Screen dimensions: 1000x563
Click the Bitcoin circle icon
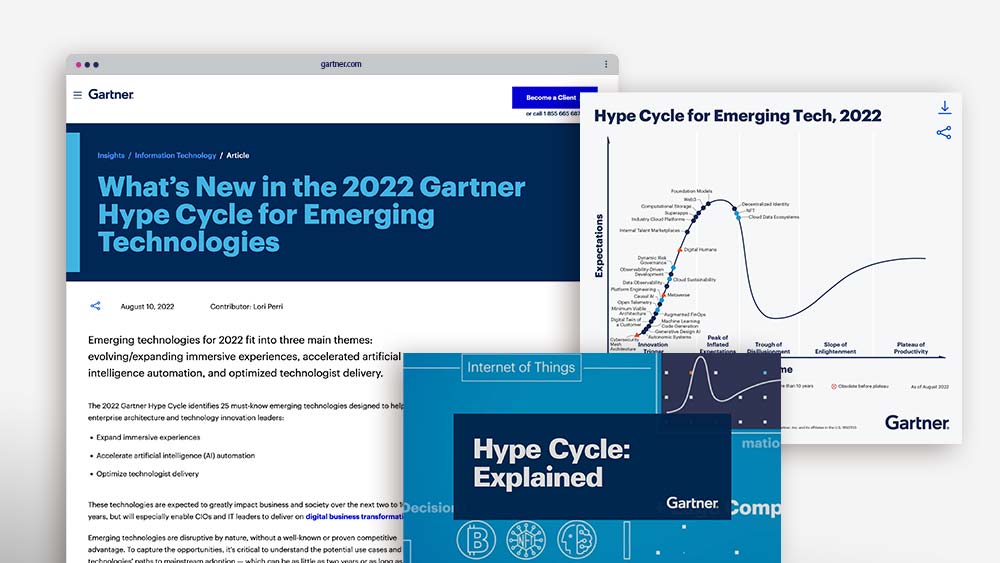476,539
